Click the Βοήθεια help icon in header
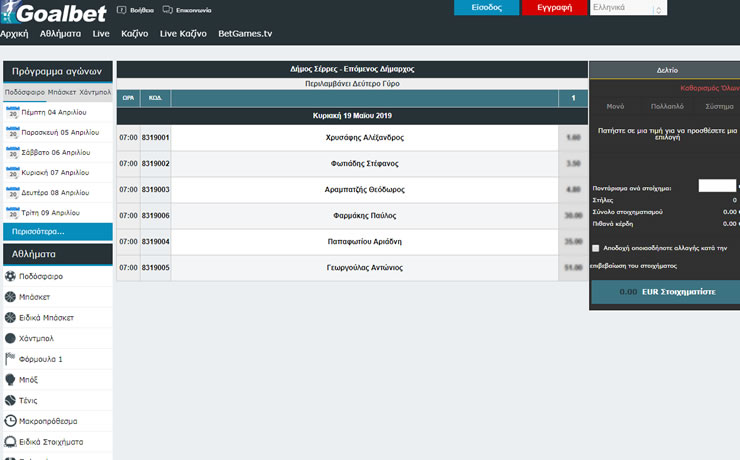The height and width of the screenshot is (460, 740). [x=122, y=9]
